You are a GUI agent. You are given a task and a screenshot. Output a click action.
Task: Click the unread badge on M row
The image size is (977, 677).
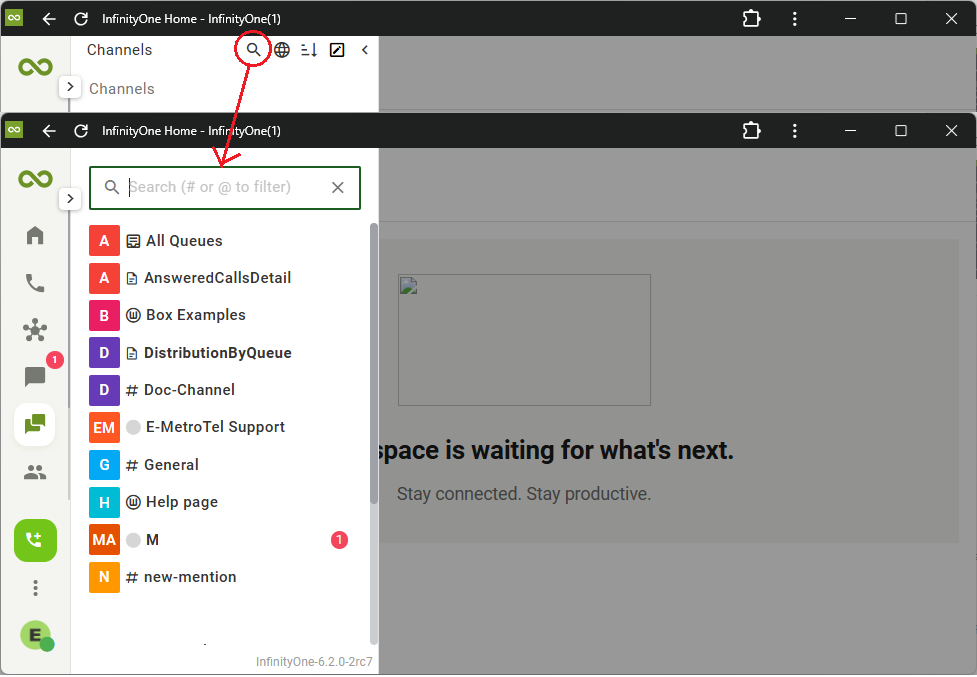339,540
